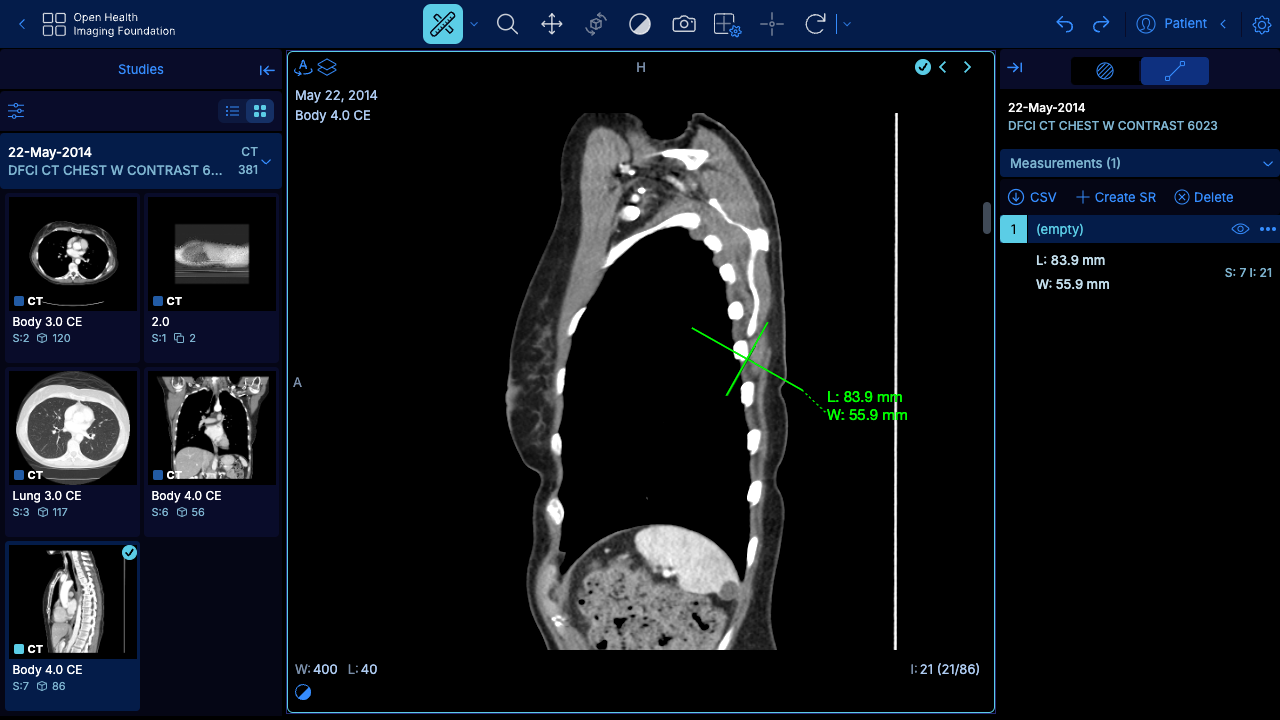Click the undo arrow icon
Viewport: 1280px width, 720px height.
(x=1065, y=24)
